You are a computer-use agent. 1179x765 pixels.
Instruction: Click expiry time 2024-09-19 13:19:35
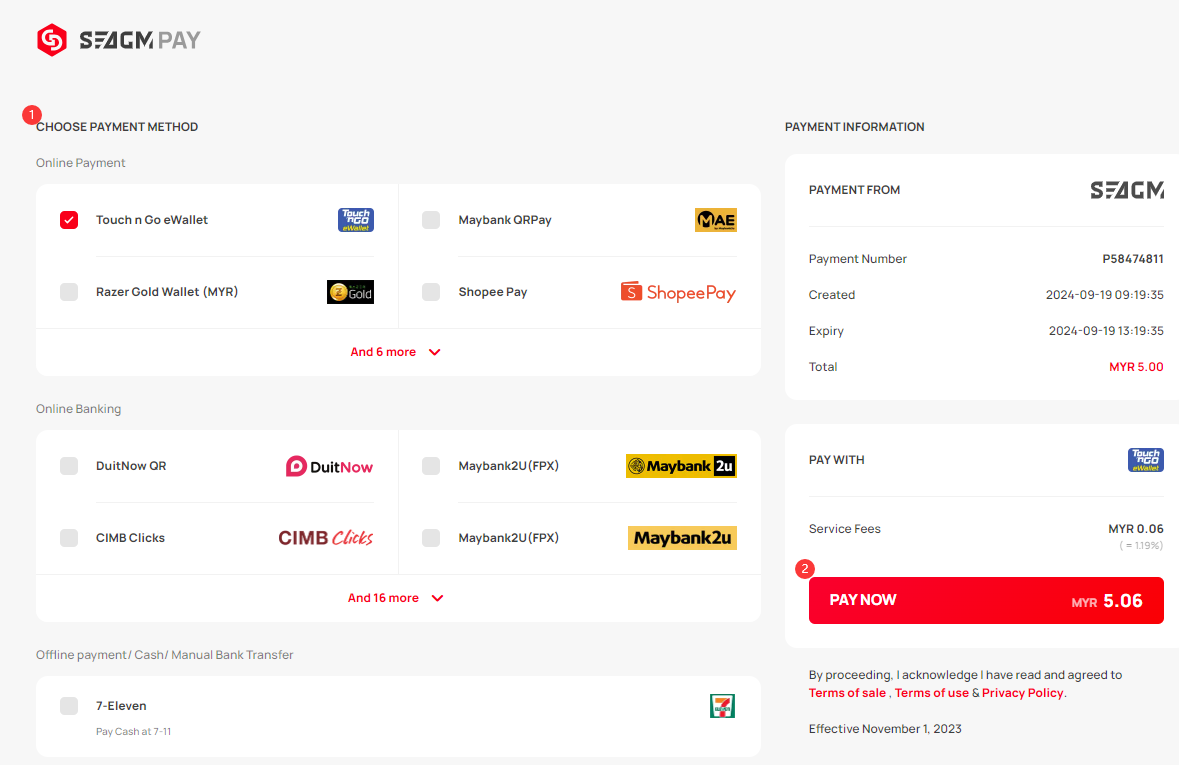[1106, 331]
